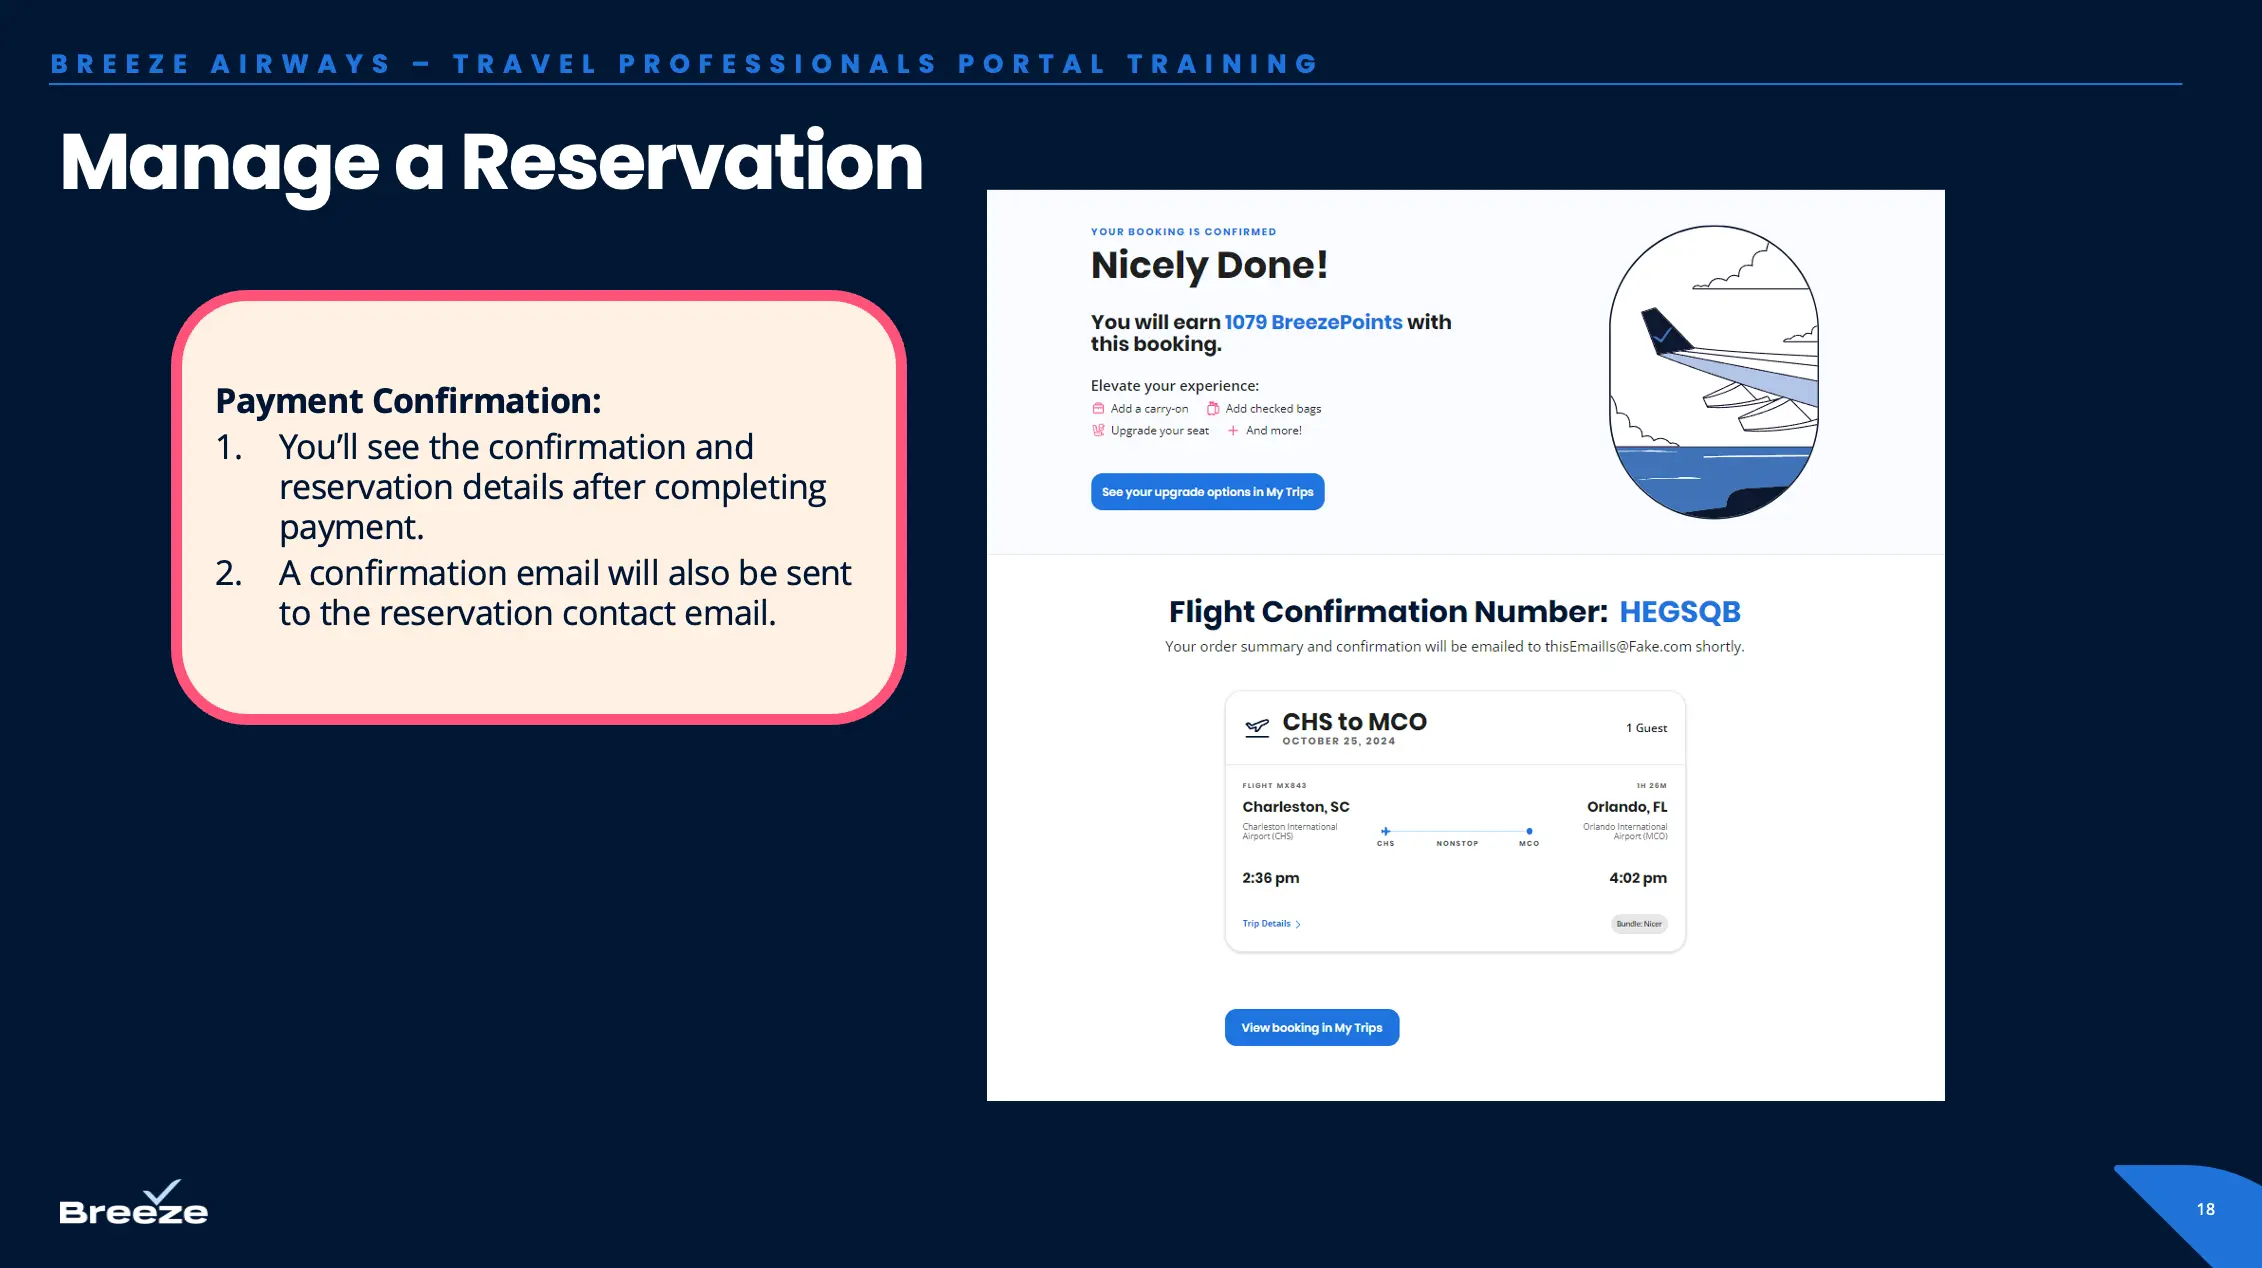The width and height of the screenshot is (2262, 1268).
Task: Click the 4:02 pm arrival time
Action: pyautogui.click(x=1638, y=878)
